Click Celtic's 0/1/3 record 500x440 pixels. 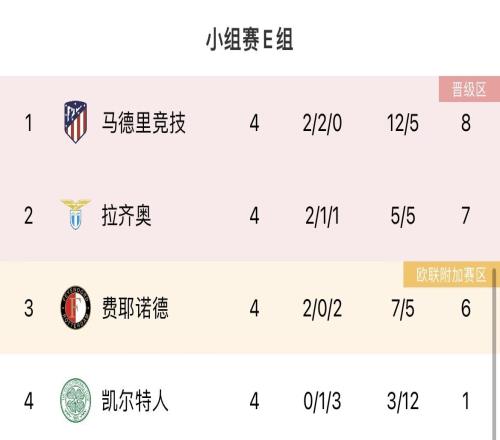tap(322, 401)
